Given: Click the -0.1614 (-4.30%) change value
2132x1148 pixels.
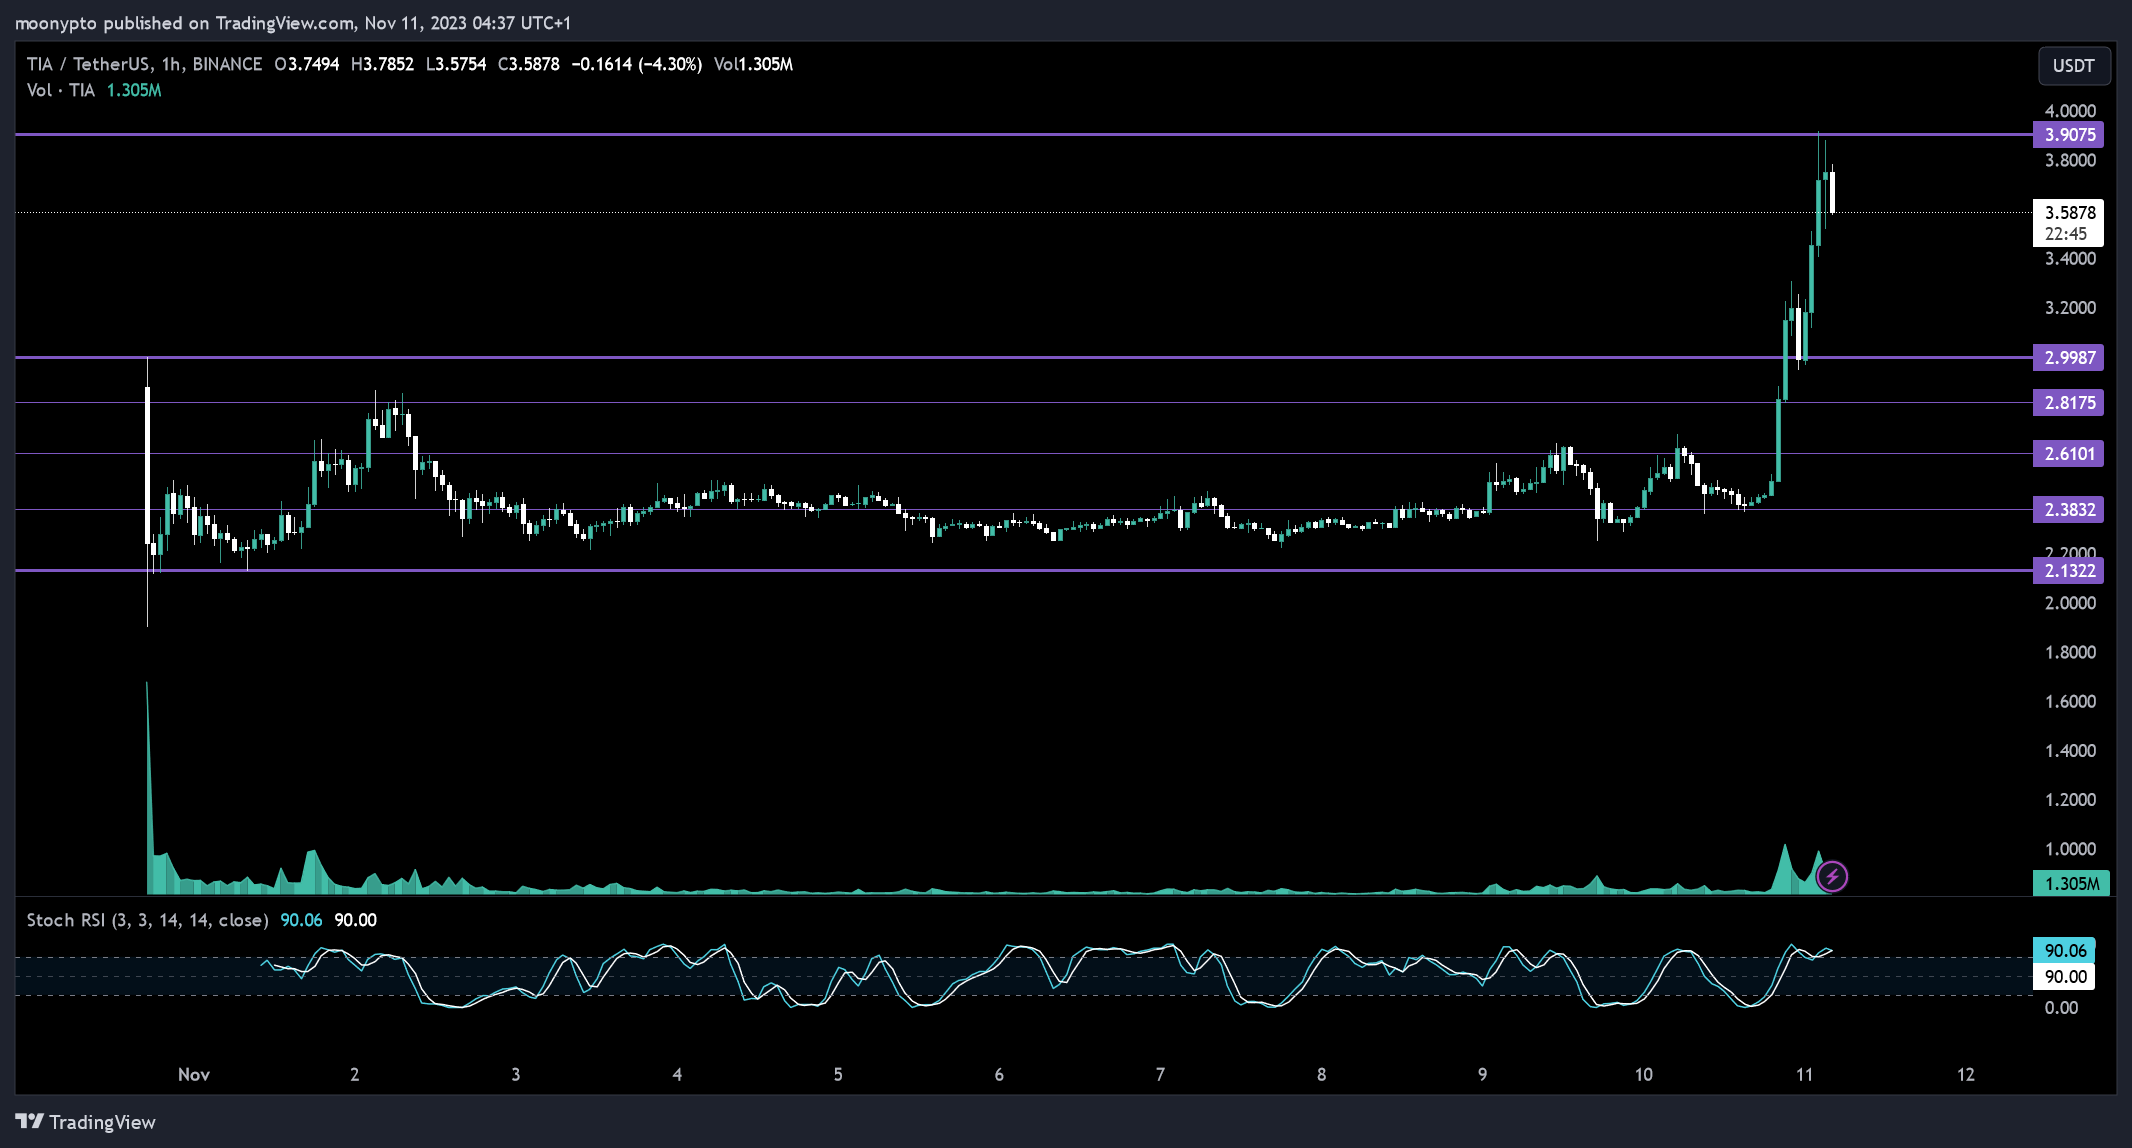Looking at the screenshot, I should coord(636,64).
